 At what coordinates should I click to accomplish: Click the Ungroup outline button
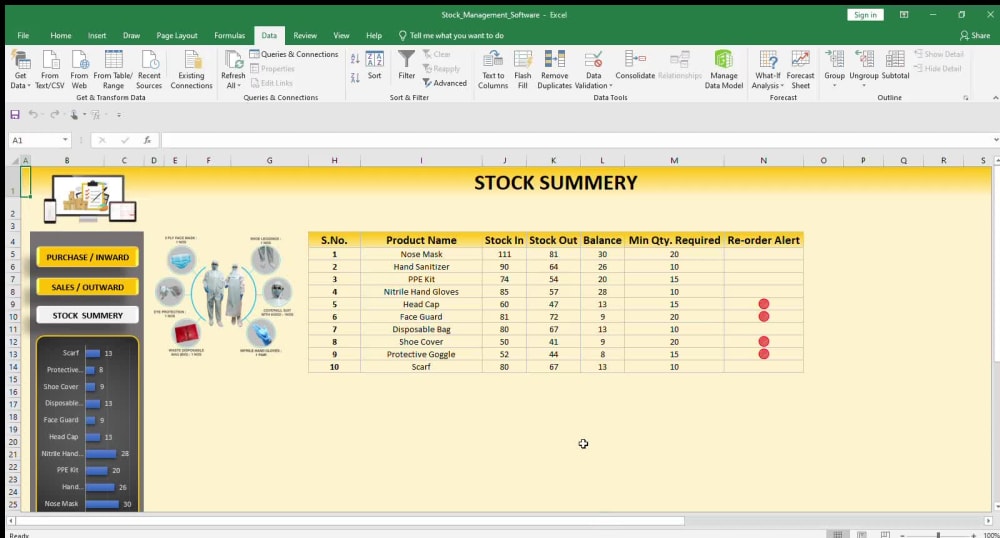click(x=864, y=68)
